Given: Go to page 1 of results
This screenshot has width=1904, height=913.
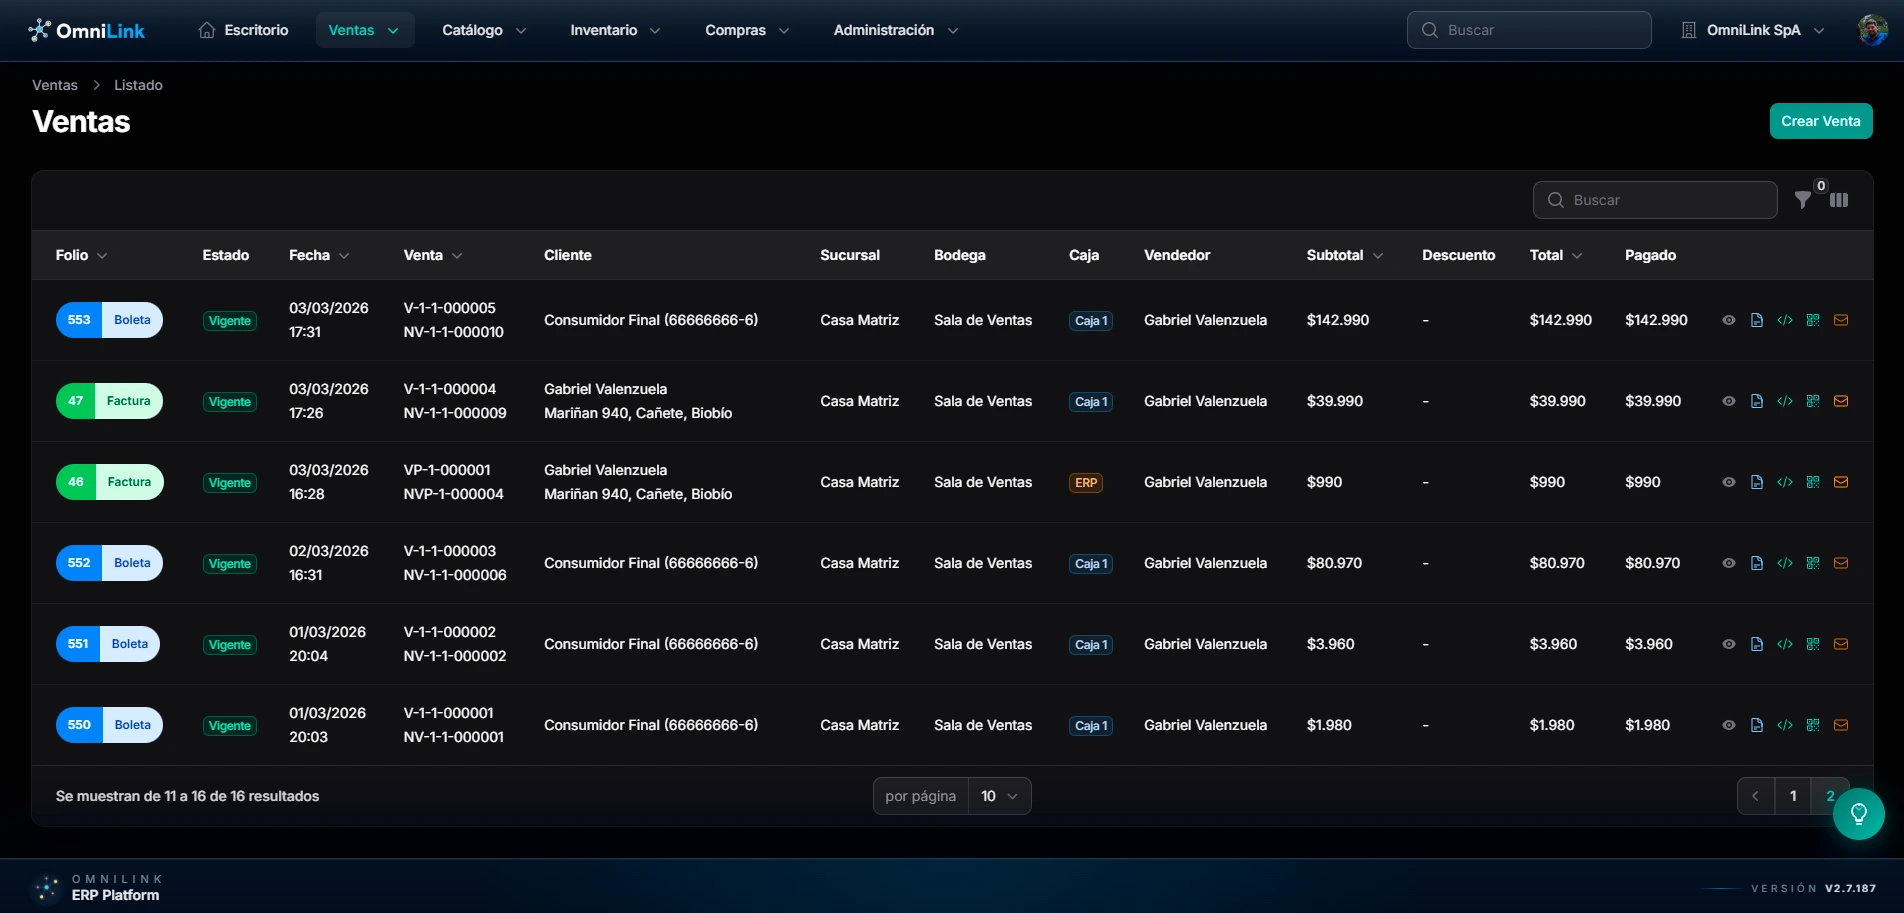Looking at the screenshot, I should coord(1793,796).
